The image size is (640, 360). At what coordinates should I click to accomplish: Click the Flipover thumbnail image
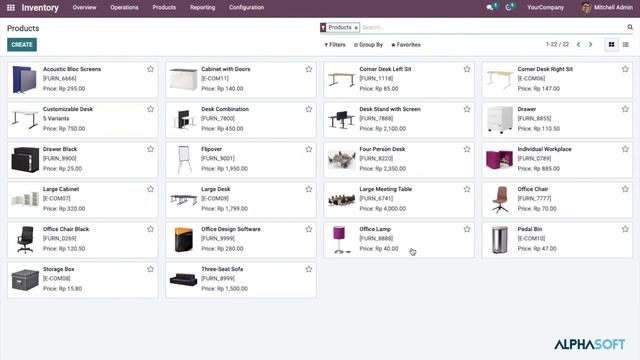[x=183, y=160]
